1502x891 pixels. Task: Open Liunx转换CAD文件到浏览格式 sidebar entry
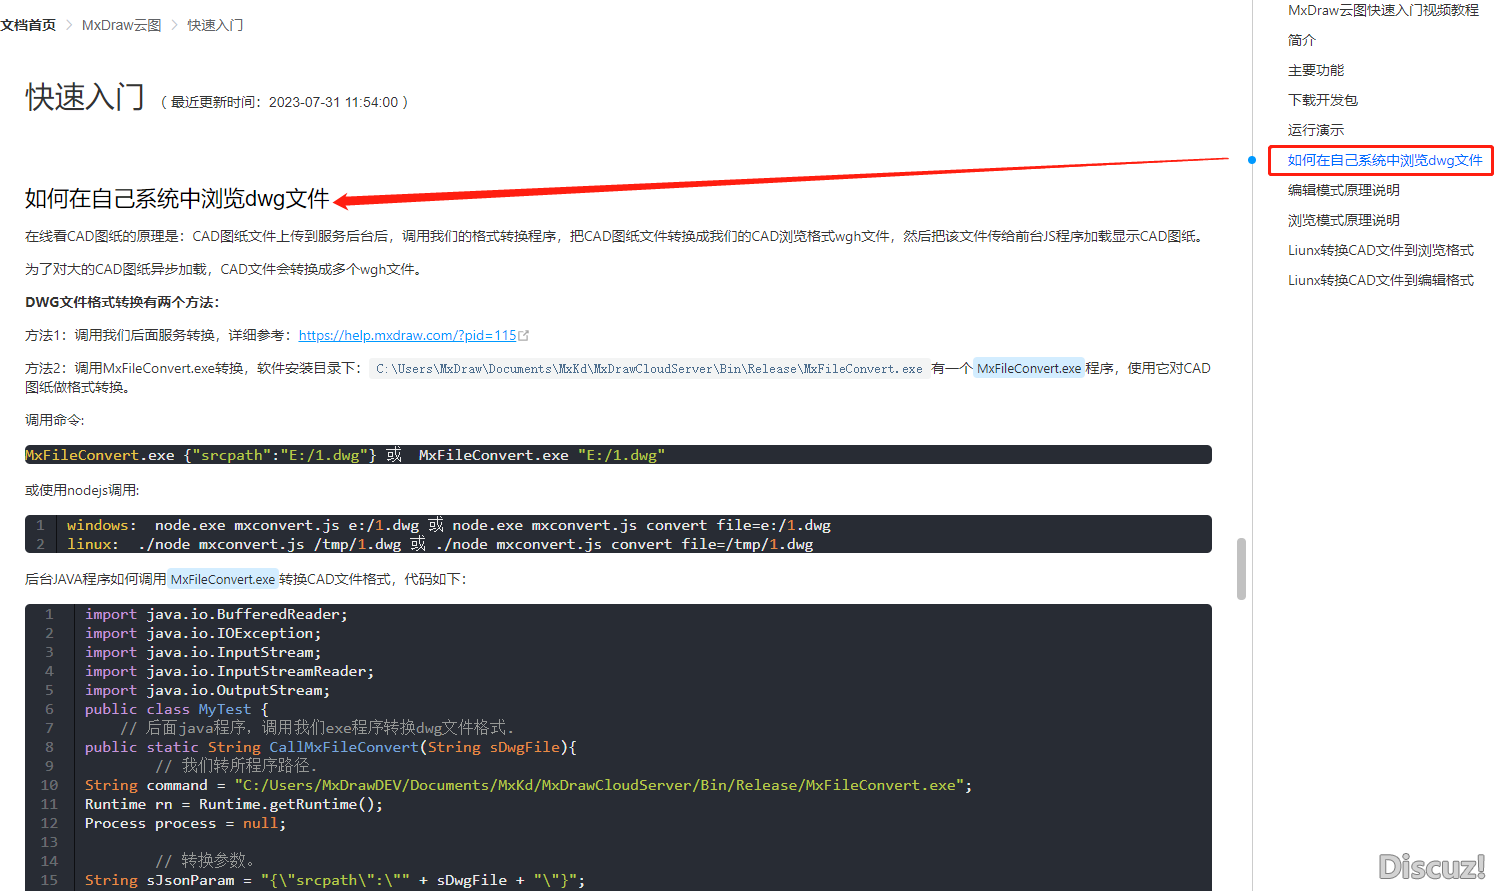[x=1381, y=250]
